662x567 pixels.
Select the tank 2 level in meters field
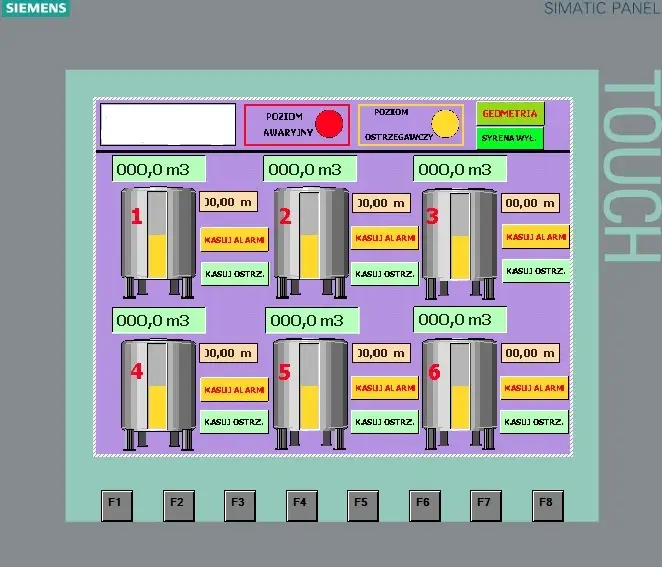coord(381,203)
